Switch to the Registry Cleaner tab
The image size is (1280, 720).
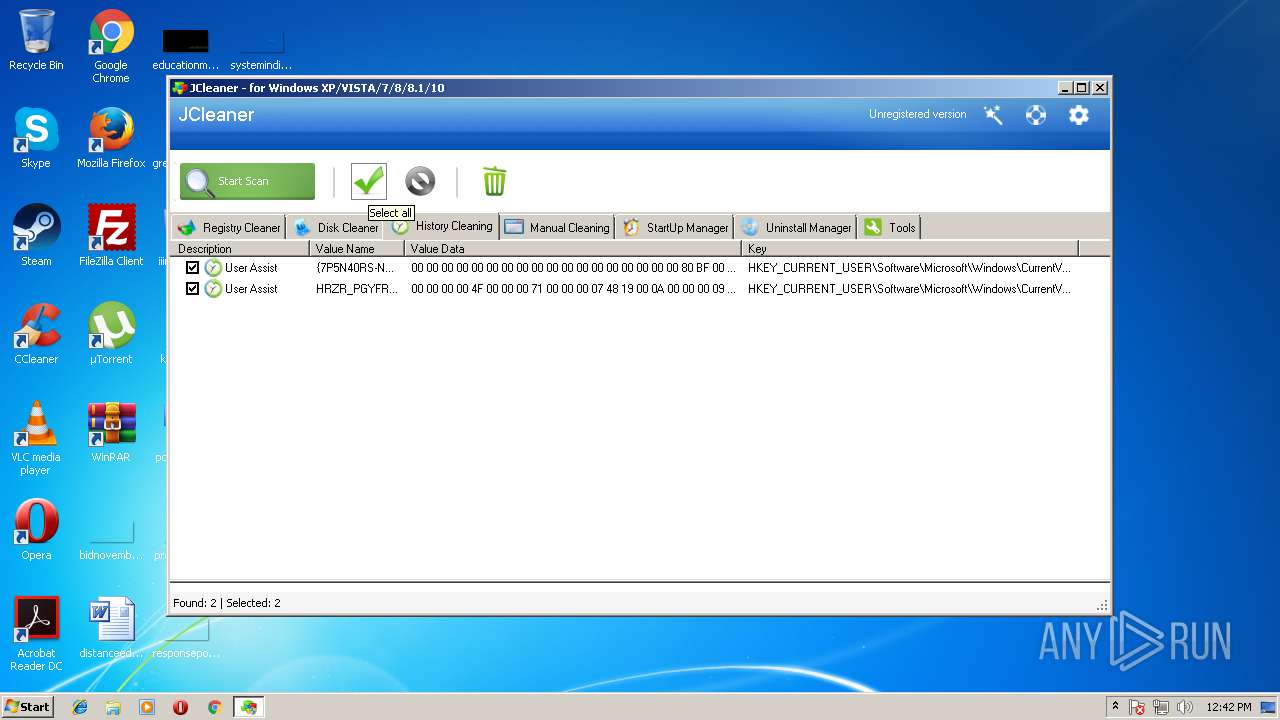[x=229, y=227]
